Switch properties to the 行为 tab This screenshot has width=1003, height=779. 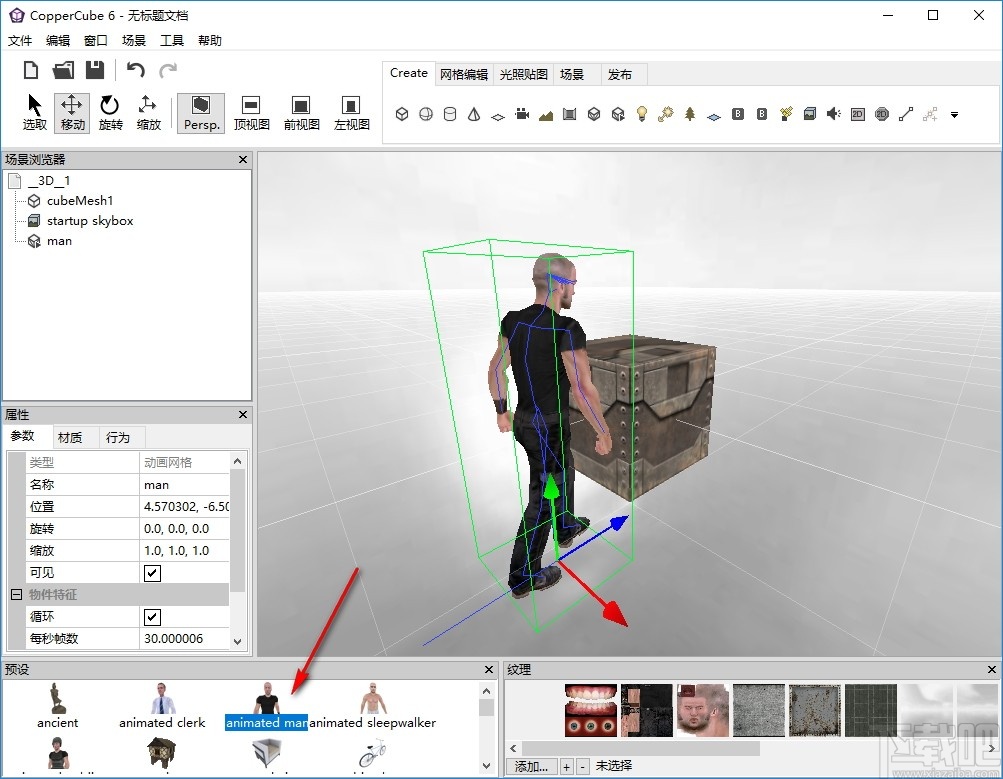120,437
